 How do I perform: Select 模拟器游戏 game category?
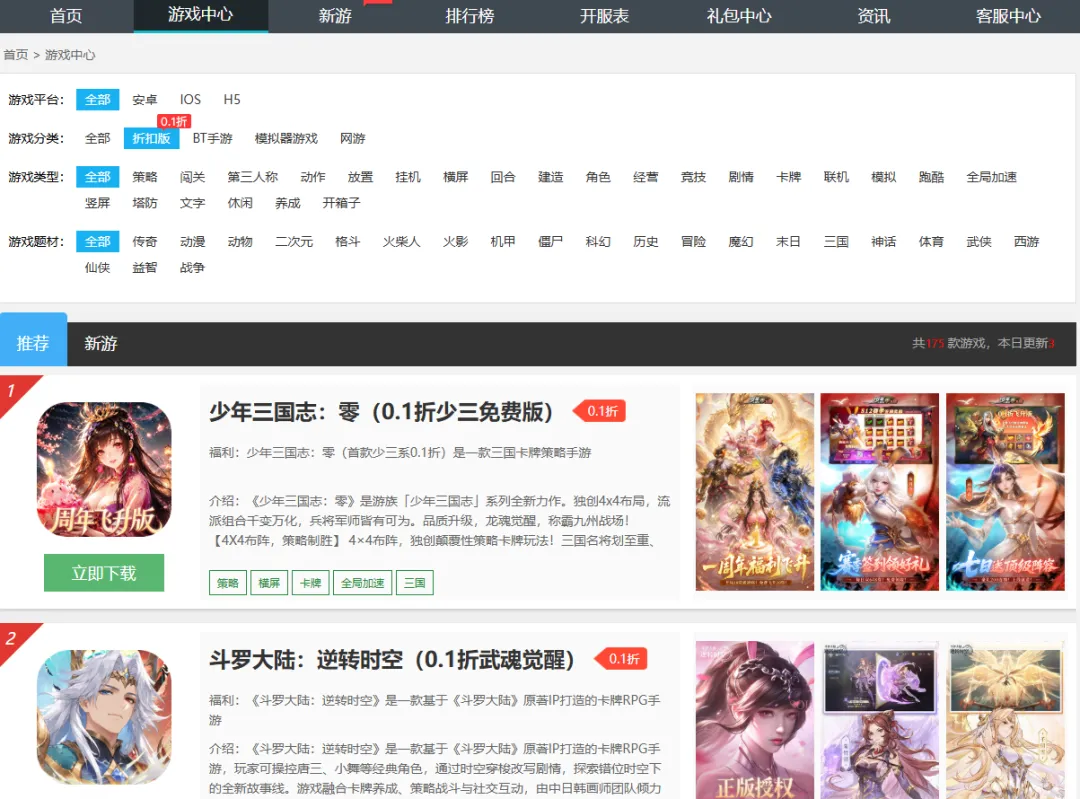[287, 138]
